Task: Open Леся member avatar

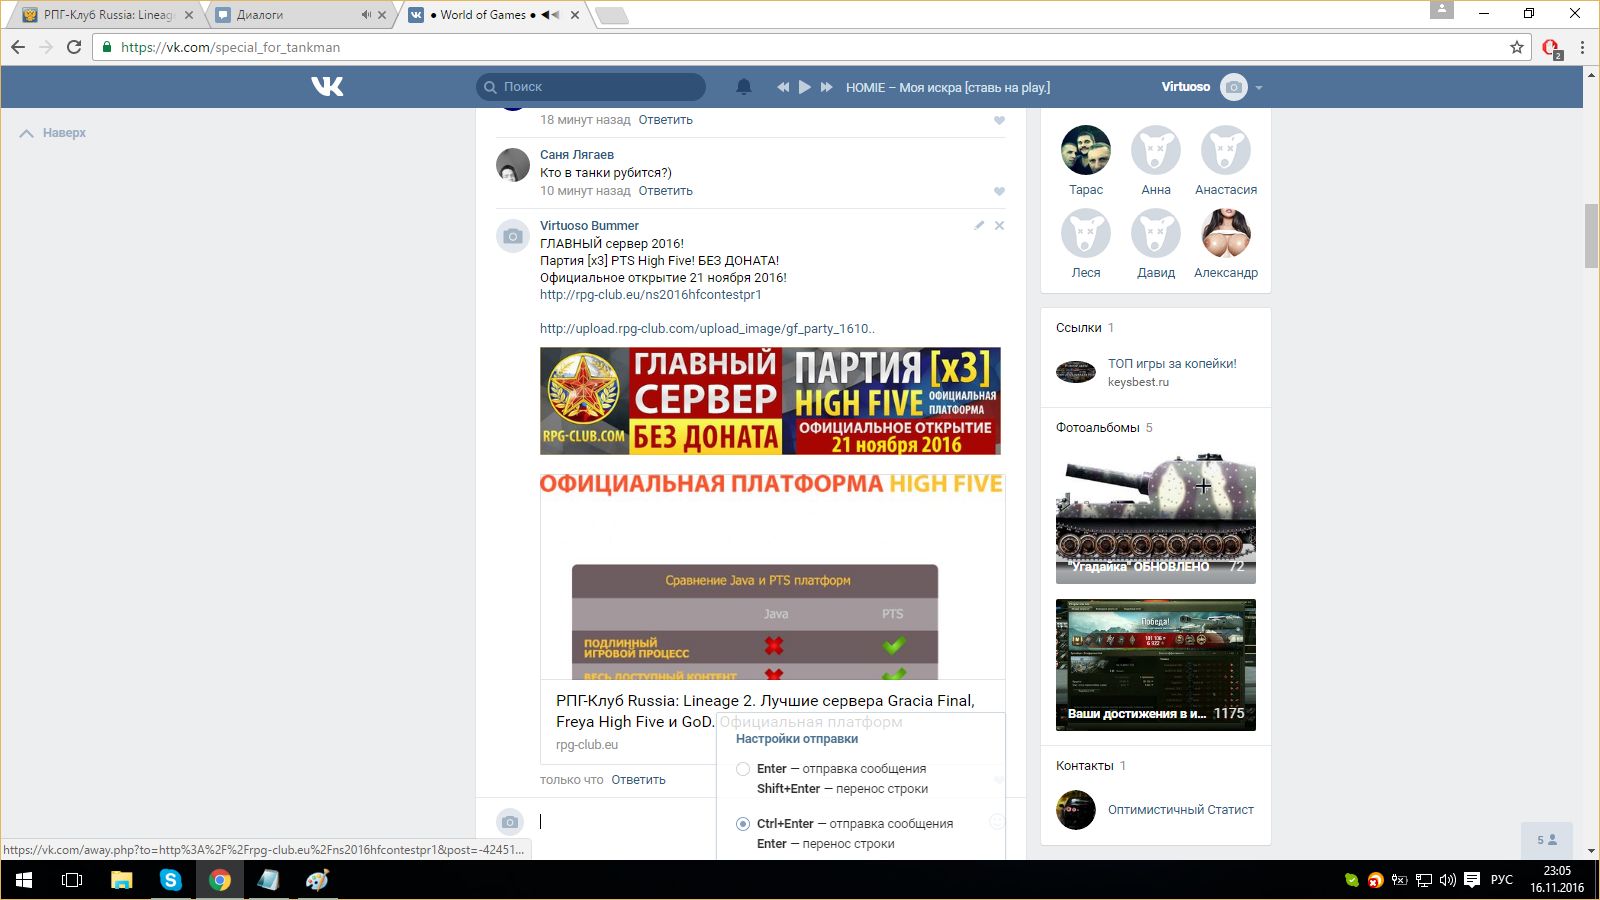Action: point(1086,233)
